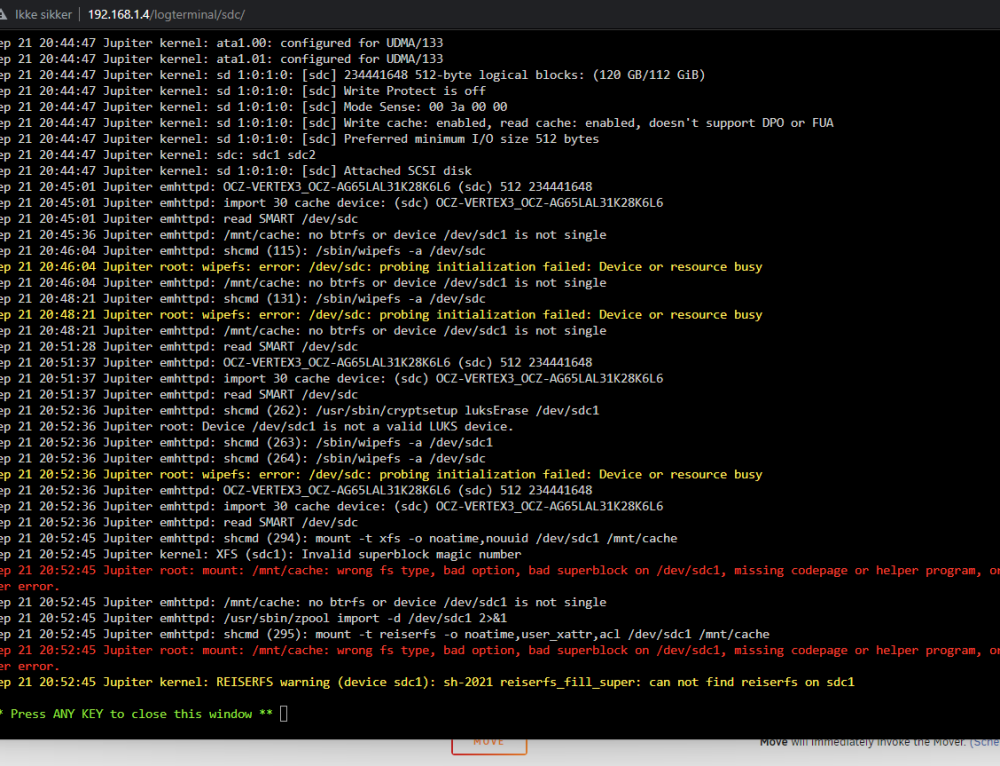Click the 'XFS (sdc1): Invalid superblock magic number' line
Screen dimensions: 1000x766
(261, 554)
